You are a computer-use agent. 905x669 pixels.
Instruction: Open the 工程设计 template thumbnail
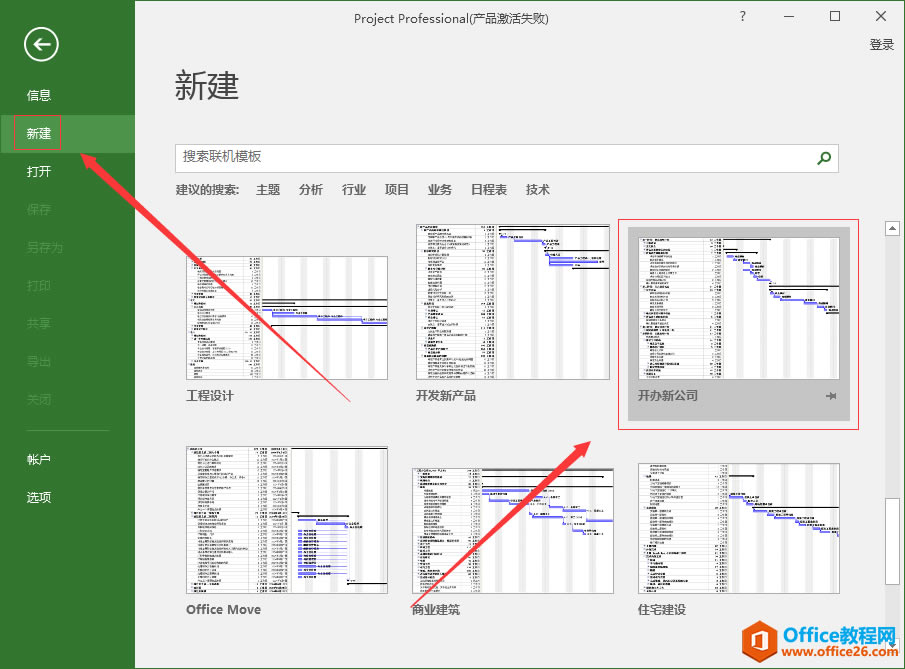tap(287, 318)
